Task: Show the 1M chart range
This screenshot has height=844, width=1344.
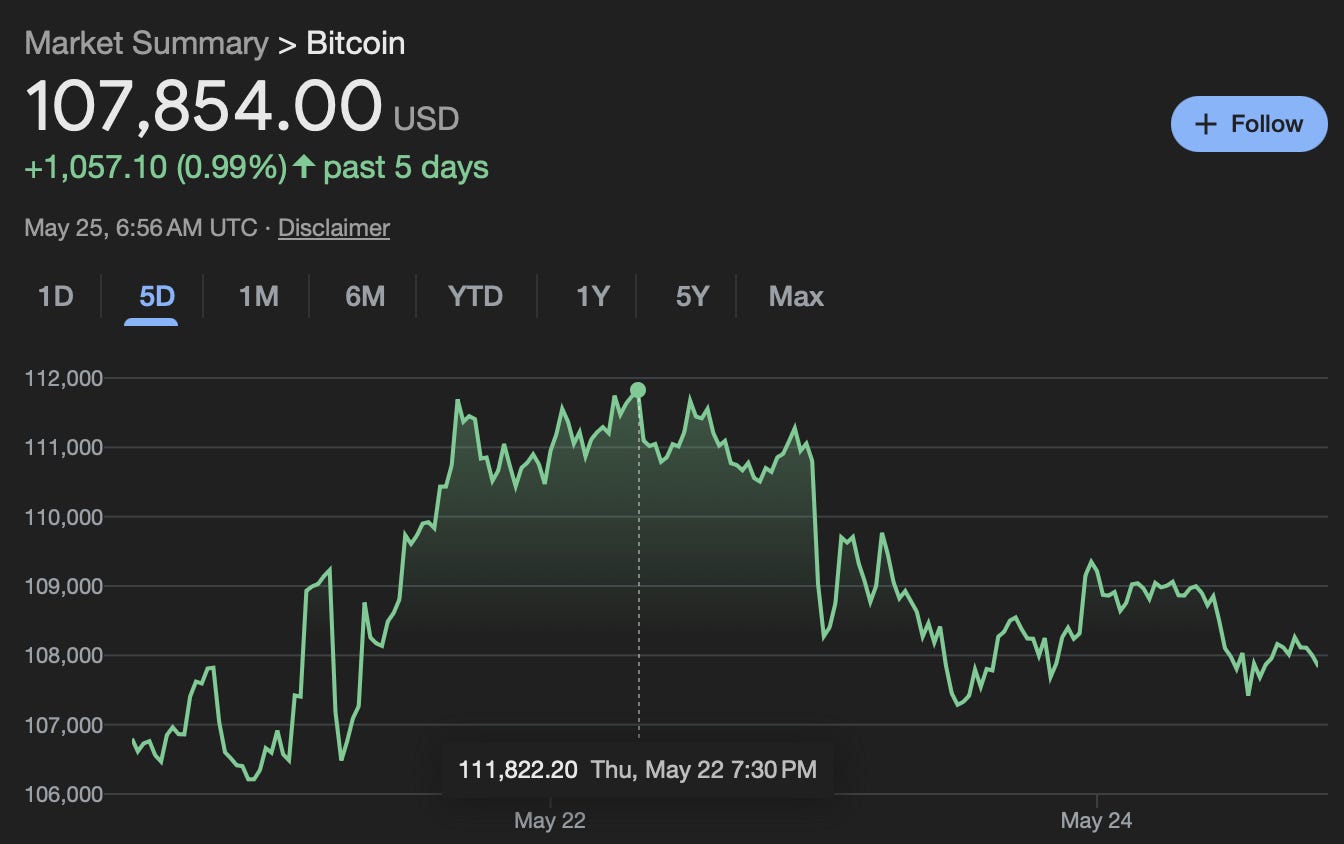Action: click(258, 297)
